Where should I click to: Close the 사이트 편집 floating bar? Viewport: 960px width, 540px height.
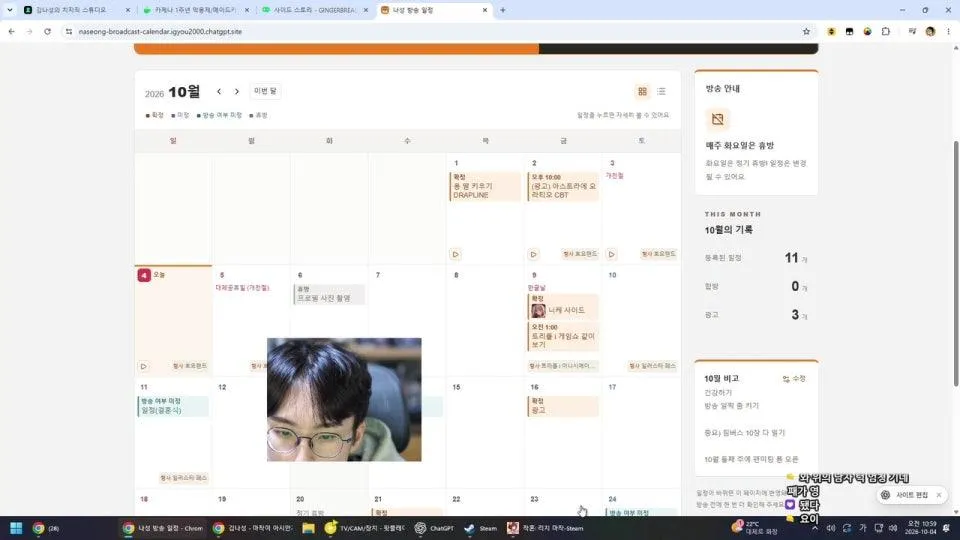[939, 495]
